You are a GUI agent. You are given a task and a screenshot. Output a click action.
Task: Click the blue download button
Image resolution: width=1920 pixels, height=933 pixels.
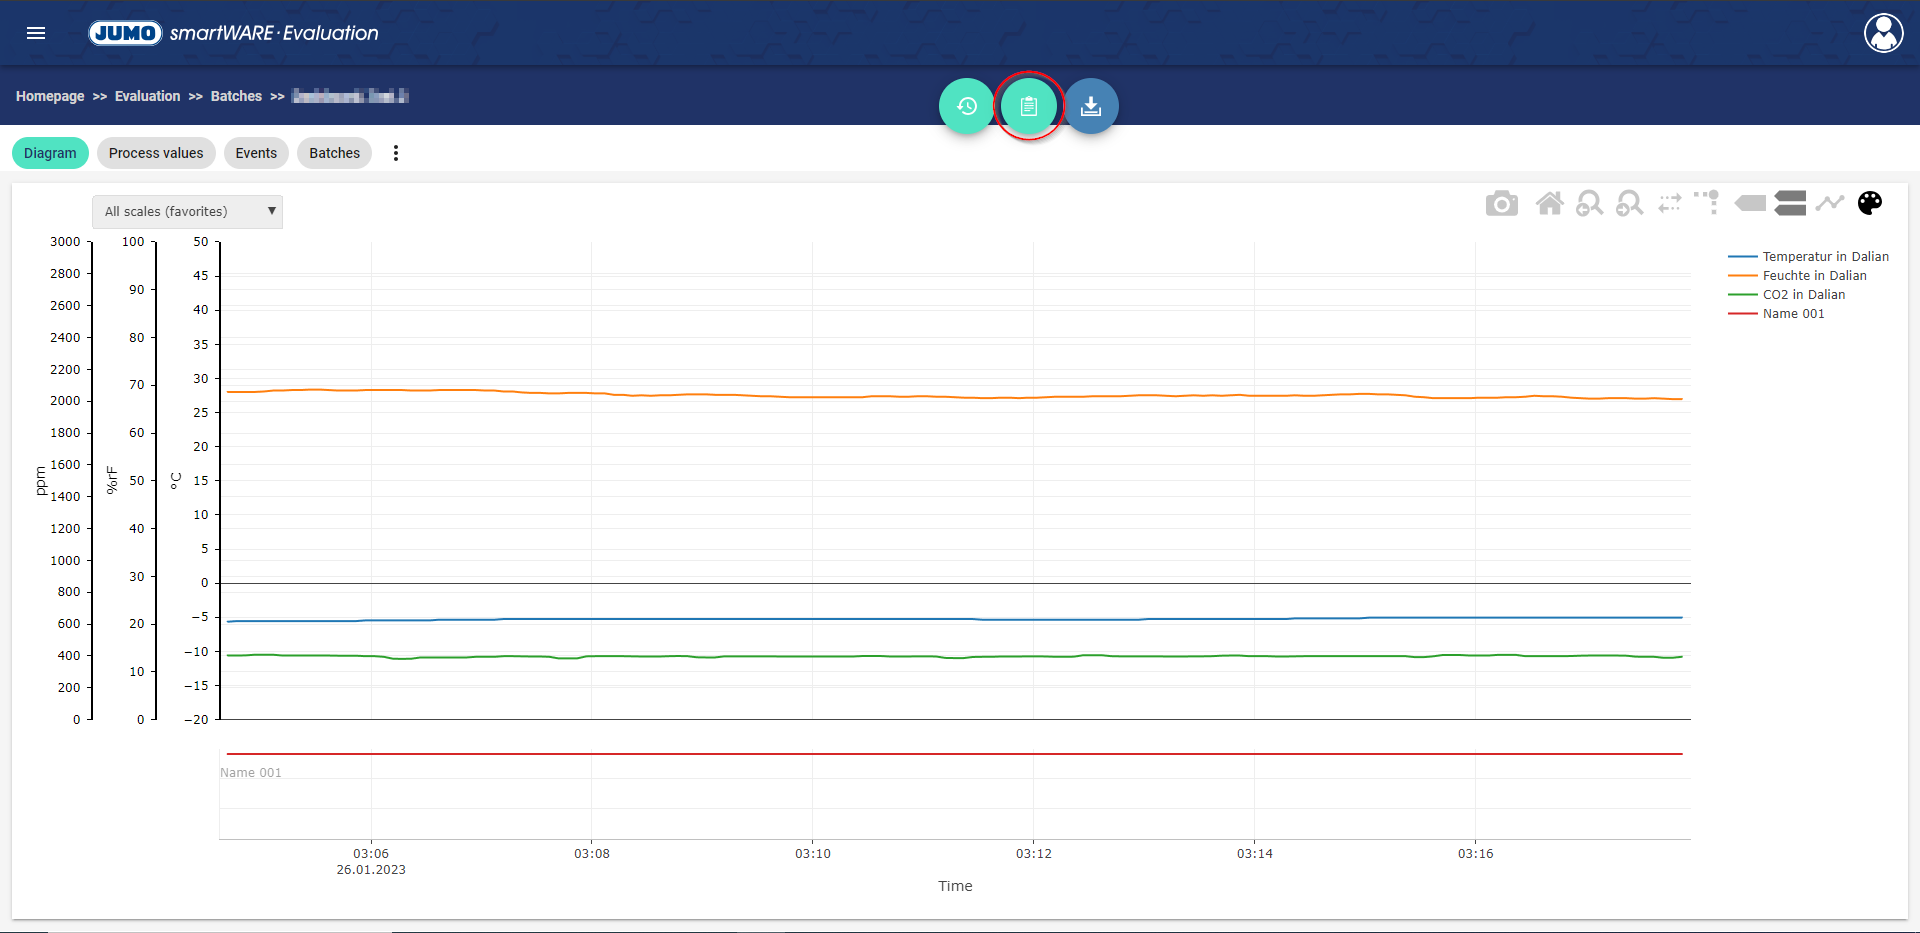coord(1091,106)
